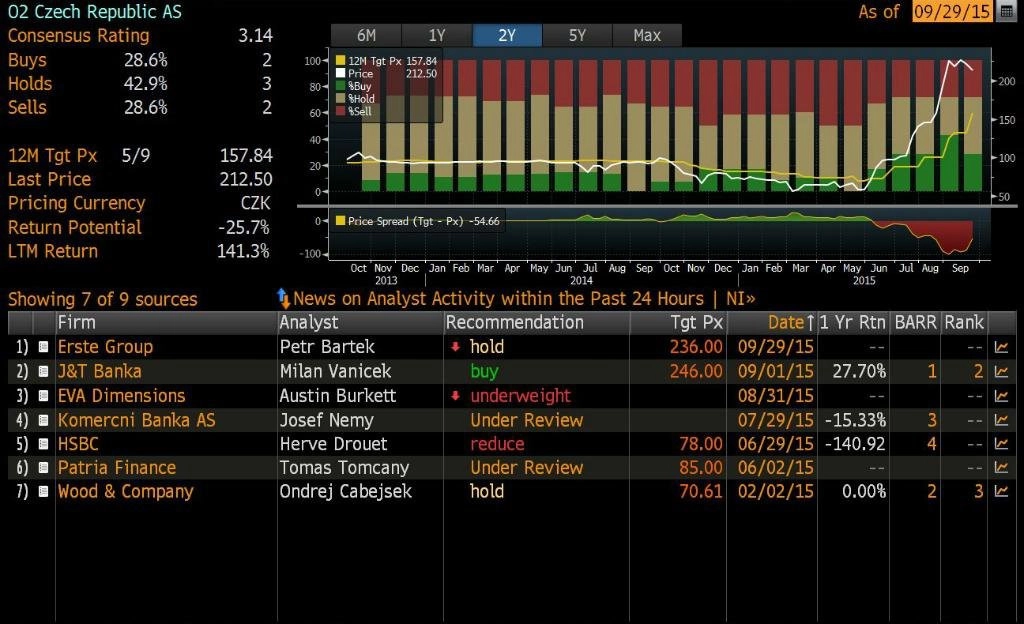Screen dimensions: 1024x624
Task: Open the Patria Finance firm link
Action: point(117,467)
